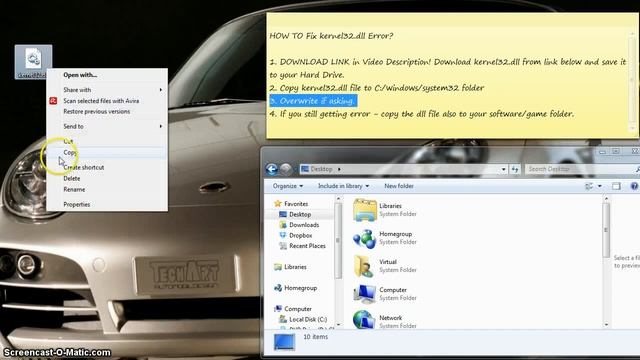
Task: Select the Virtual folder icon
Action: tap(363, 266)
